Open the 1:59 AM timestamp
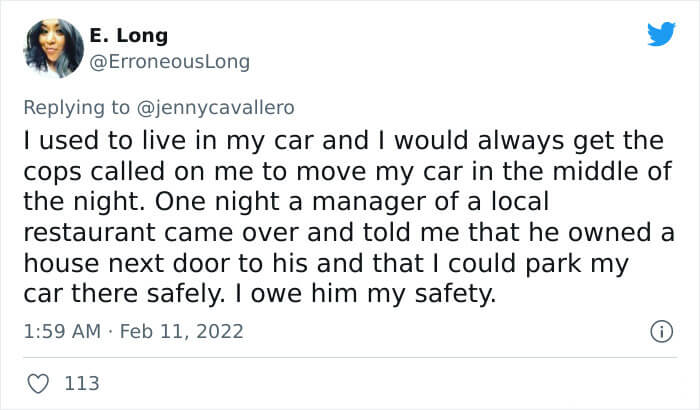The height and width of the screenshot is (410, 700). pos(62,331)
